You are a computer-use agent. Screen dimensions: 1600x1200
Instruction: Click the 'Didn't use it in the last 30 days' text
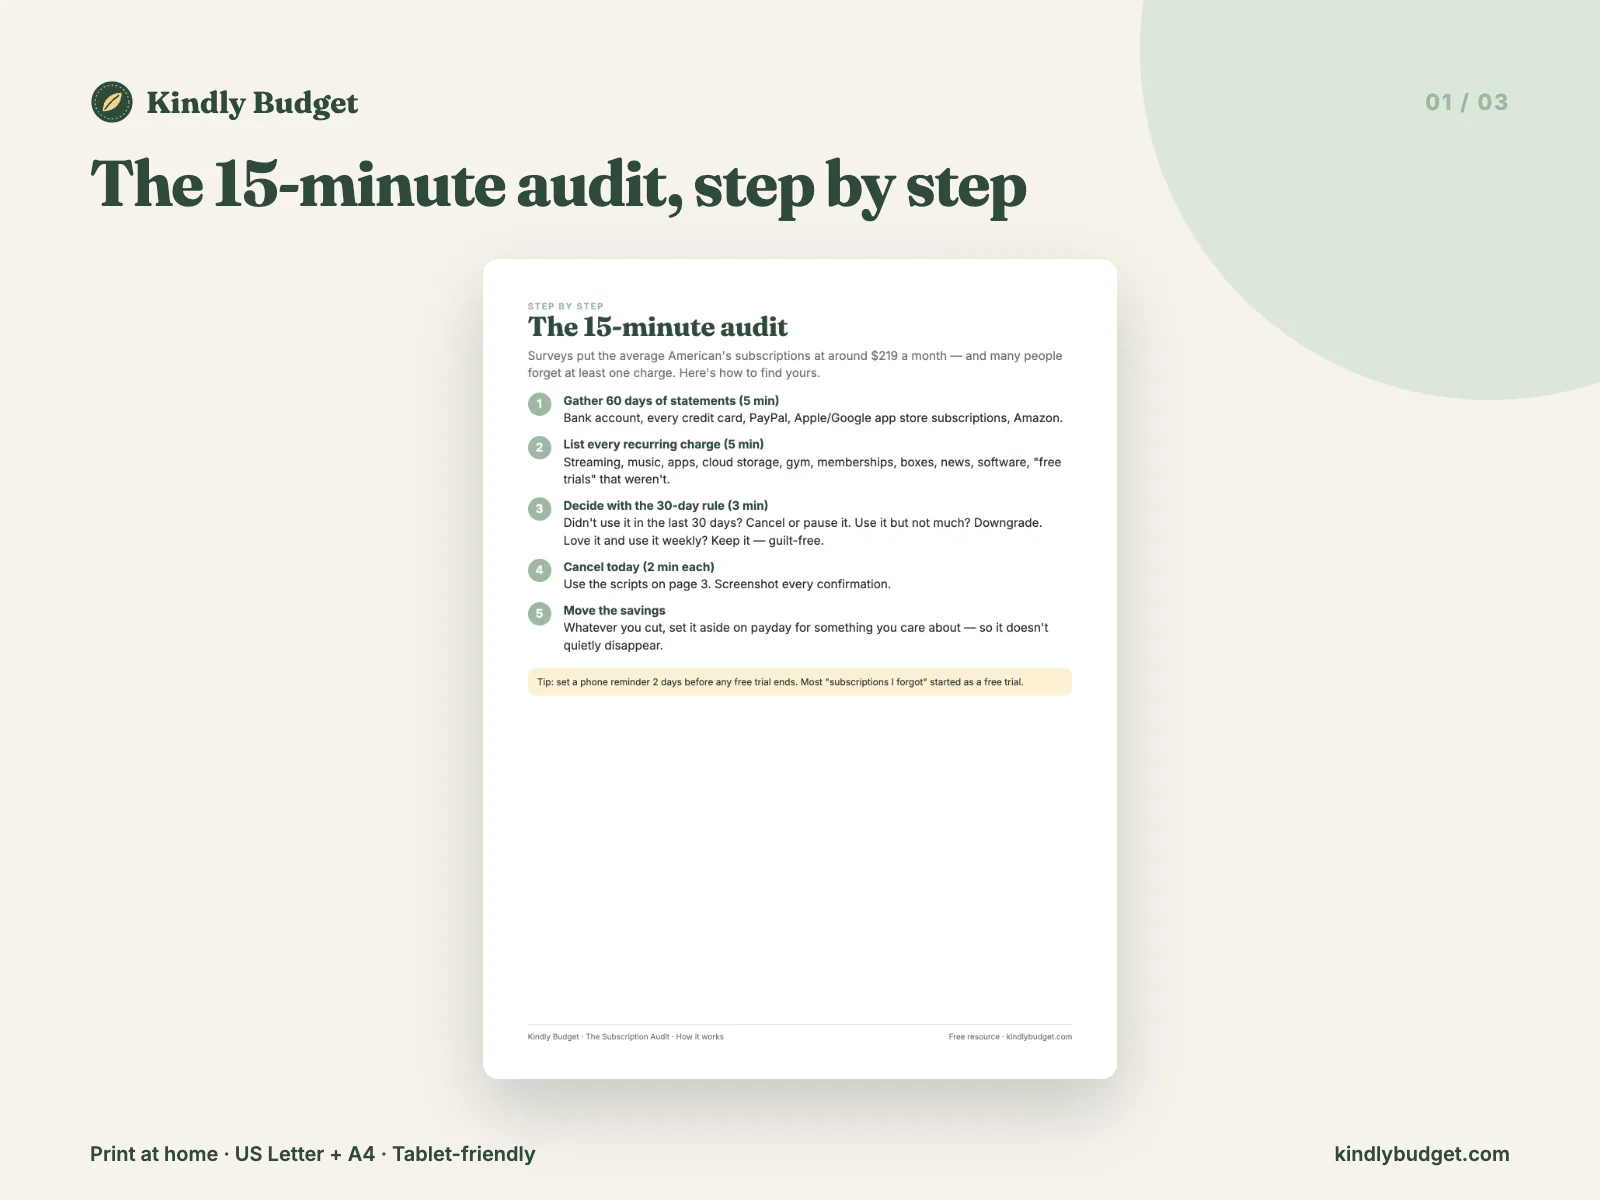coord(803,532)
